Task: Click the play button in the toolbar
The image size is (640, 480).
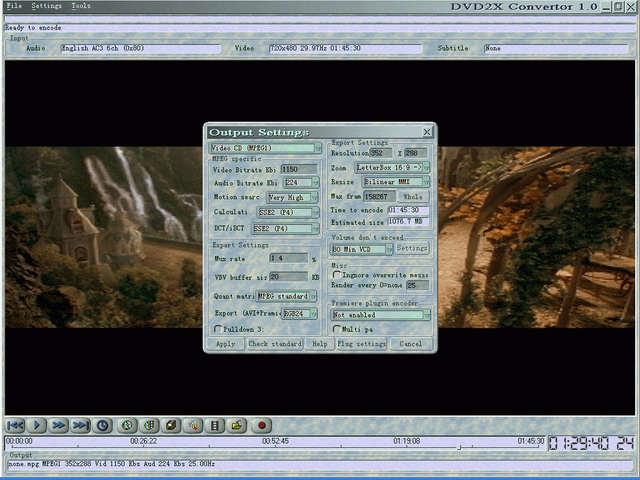Action: coord(37,426)
